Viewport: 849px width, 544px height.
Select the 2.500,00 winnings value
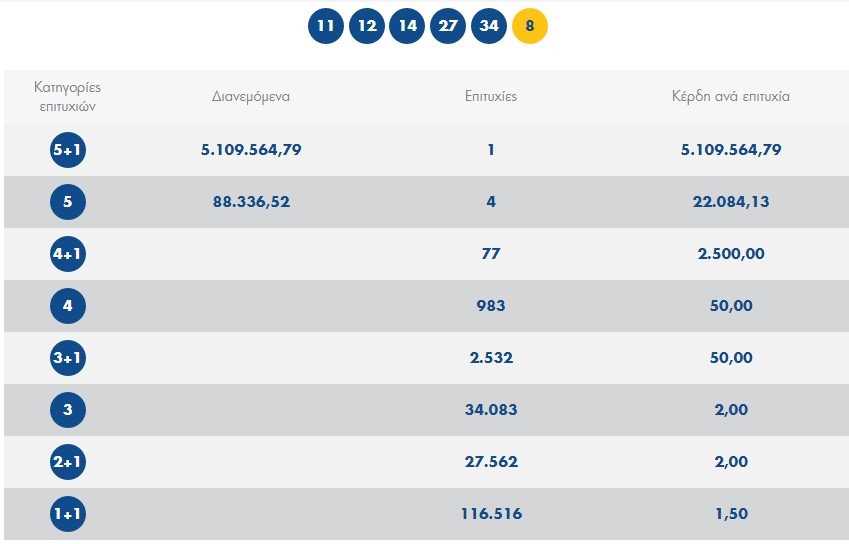pos(731,254)
